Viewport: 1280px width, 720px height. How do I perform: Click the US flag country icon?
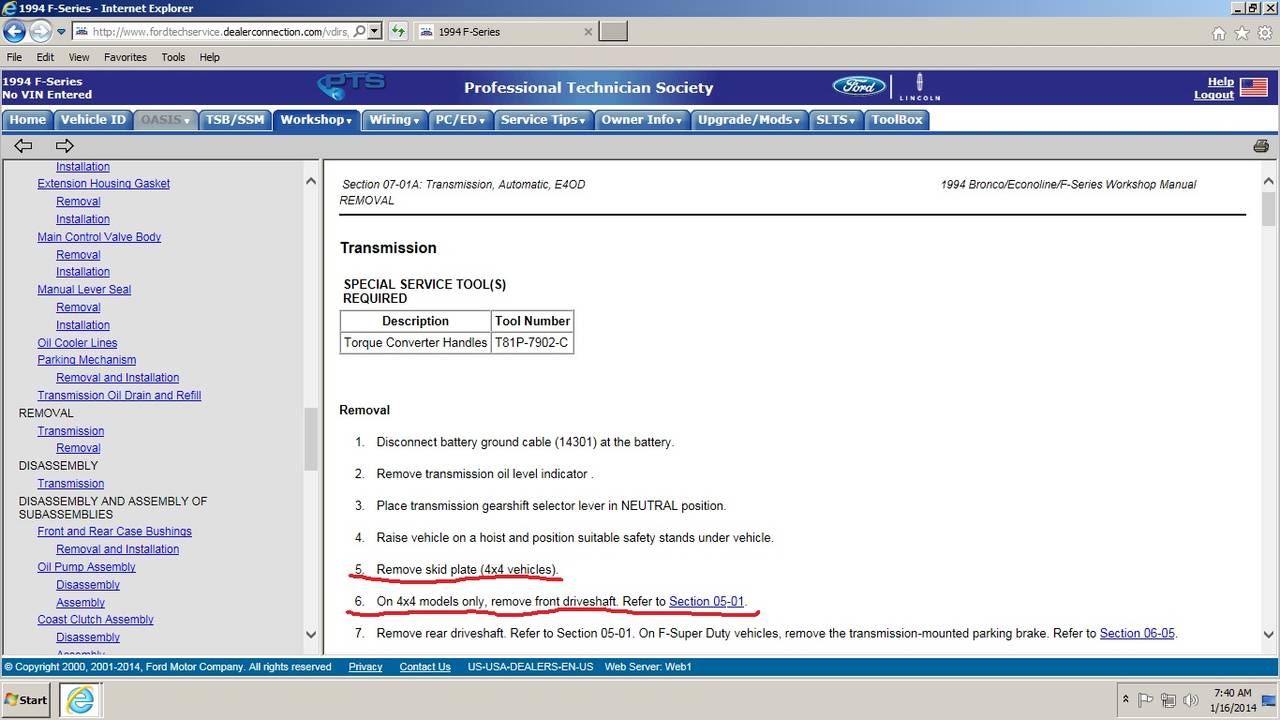[1254, 87]
